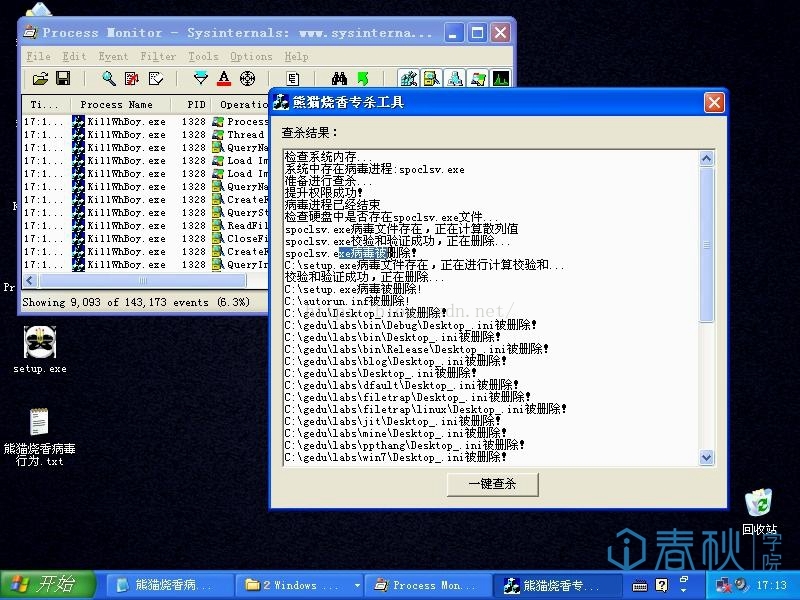Click the 17:13 taskbar clock

771,585
